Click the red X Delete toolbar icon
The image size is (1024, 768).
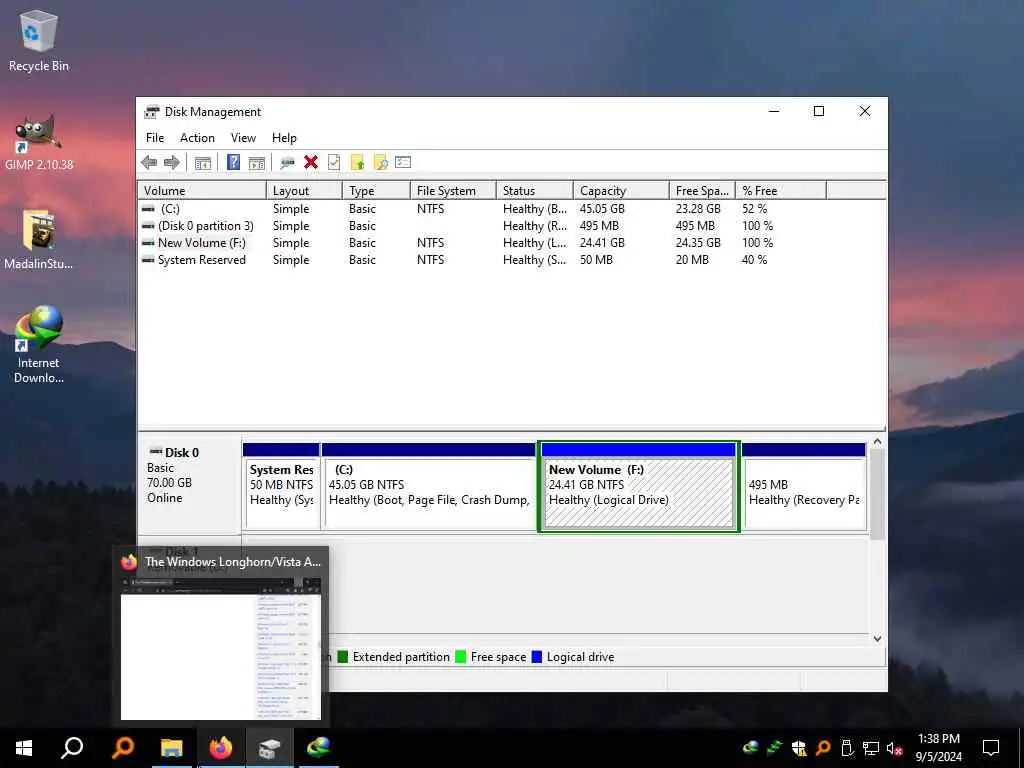[x=311, y=163]
